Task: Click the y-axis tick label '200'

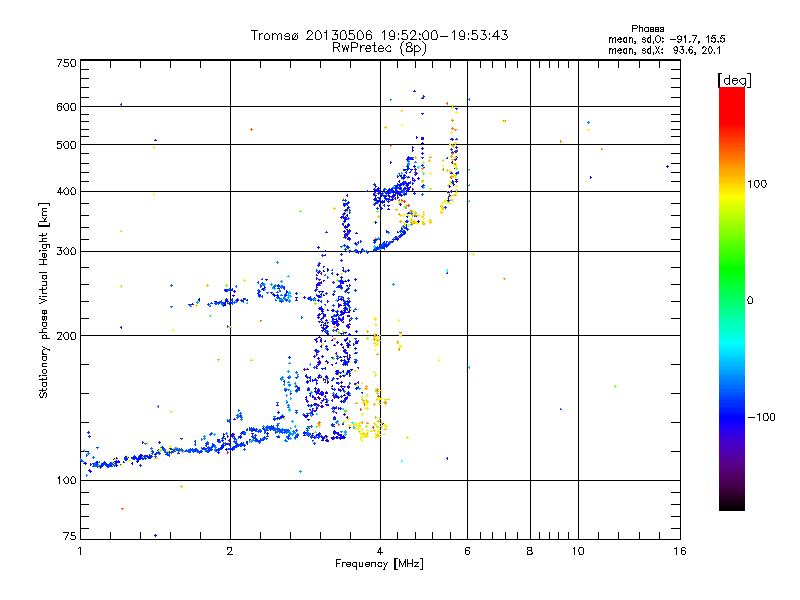Action: [66, 336]
